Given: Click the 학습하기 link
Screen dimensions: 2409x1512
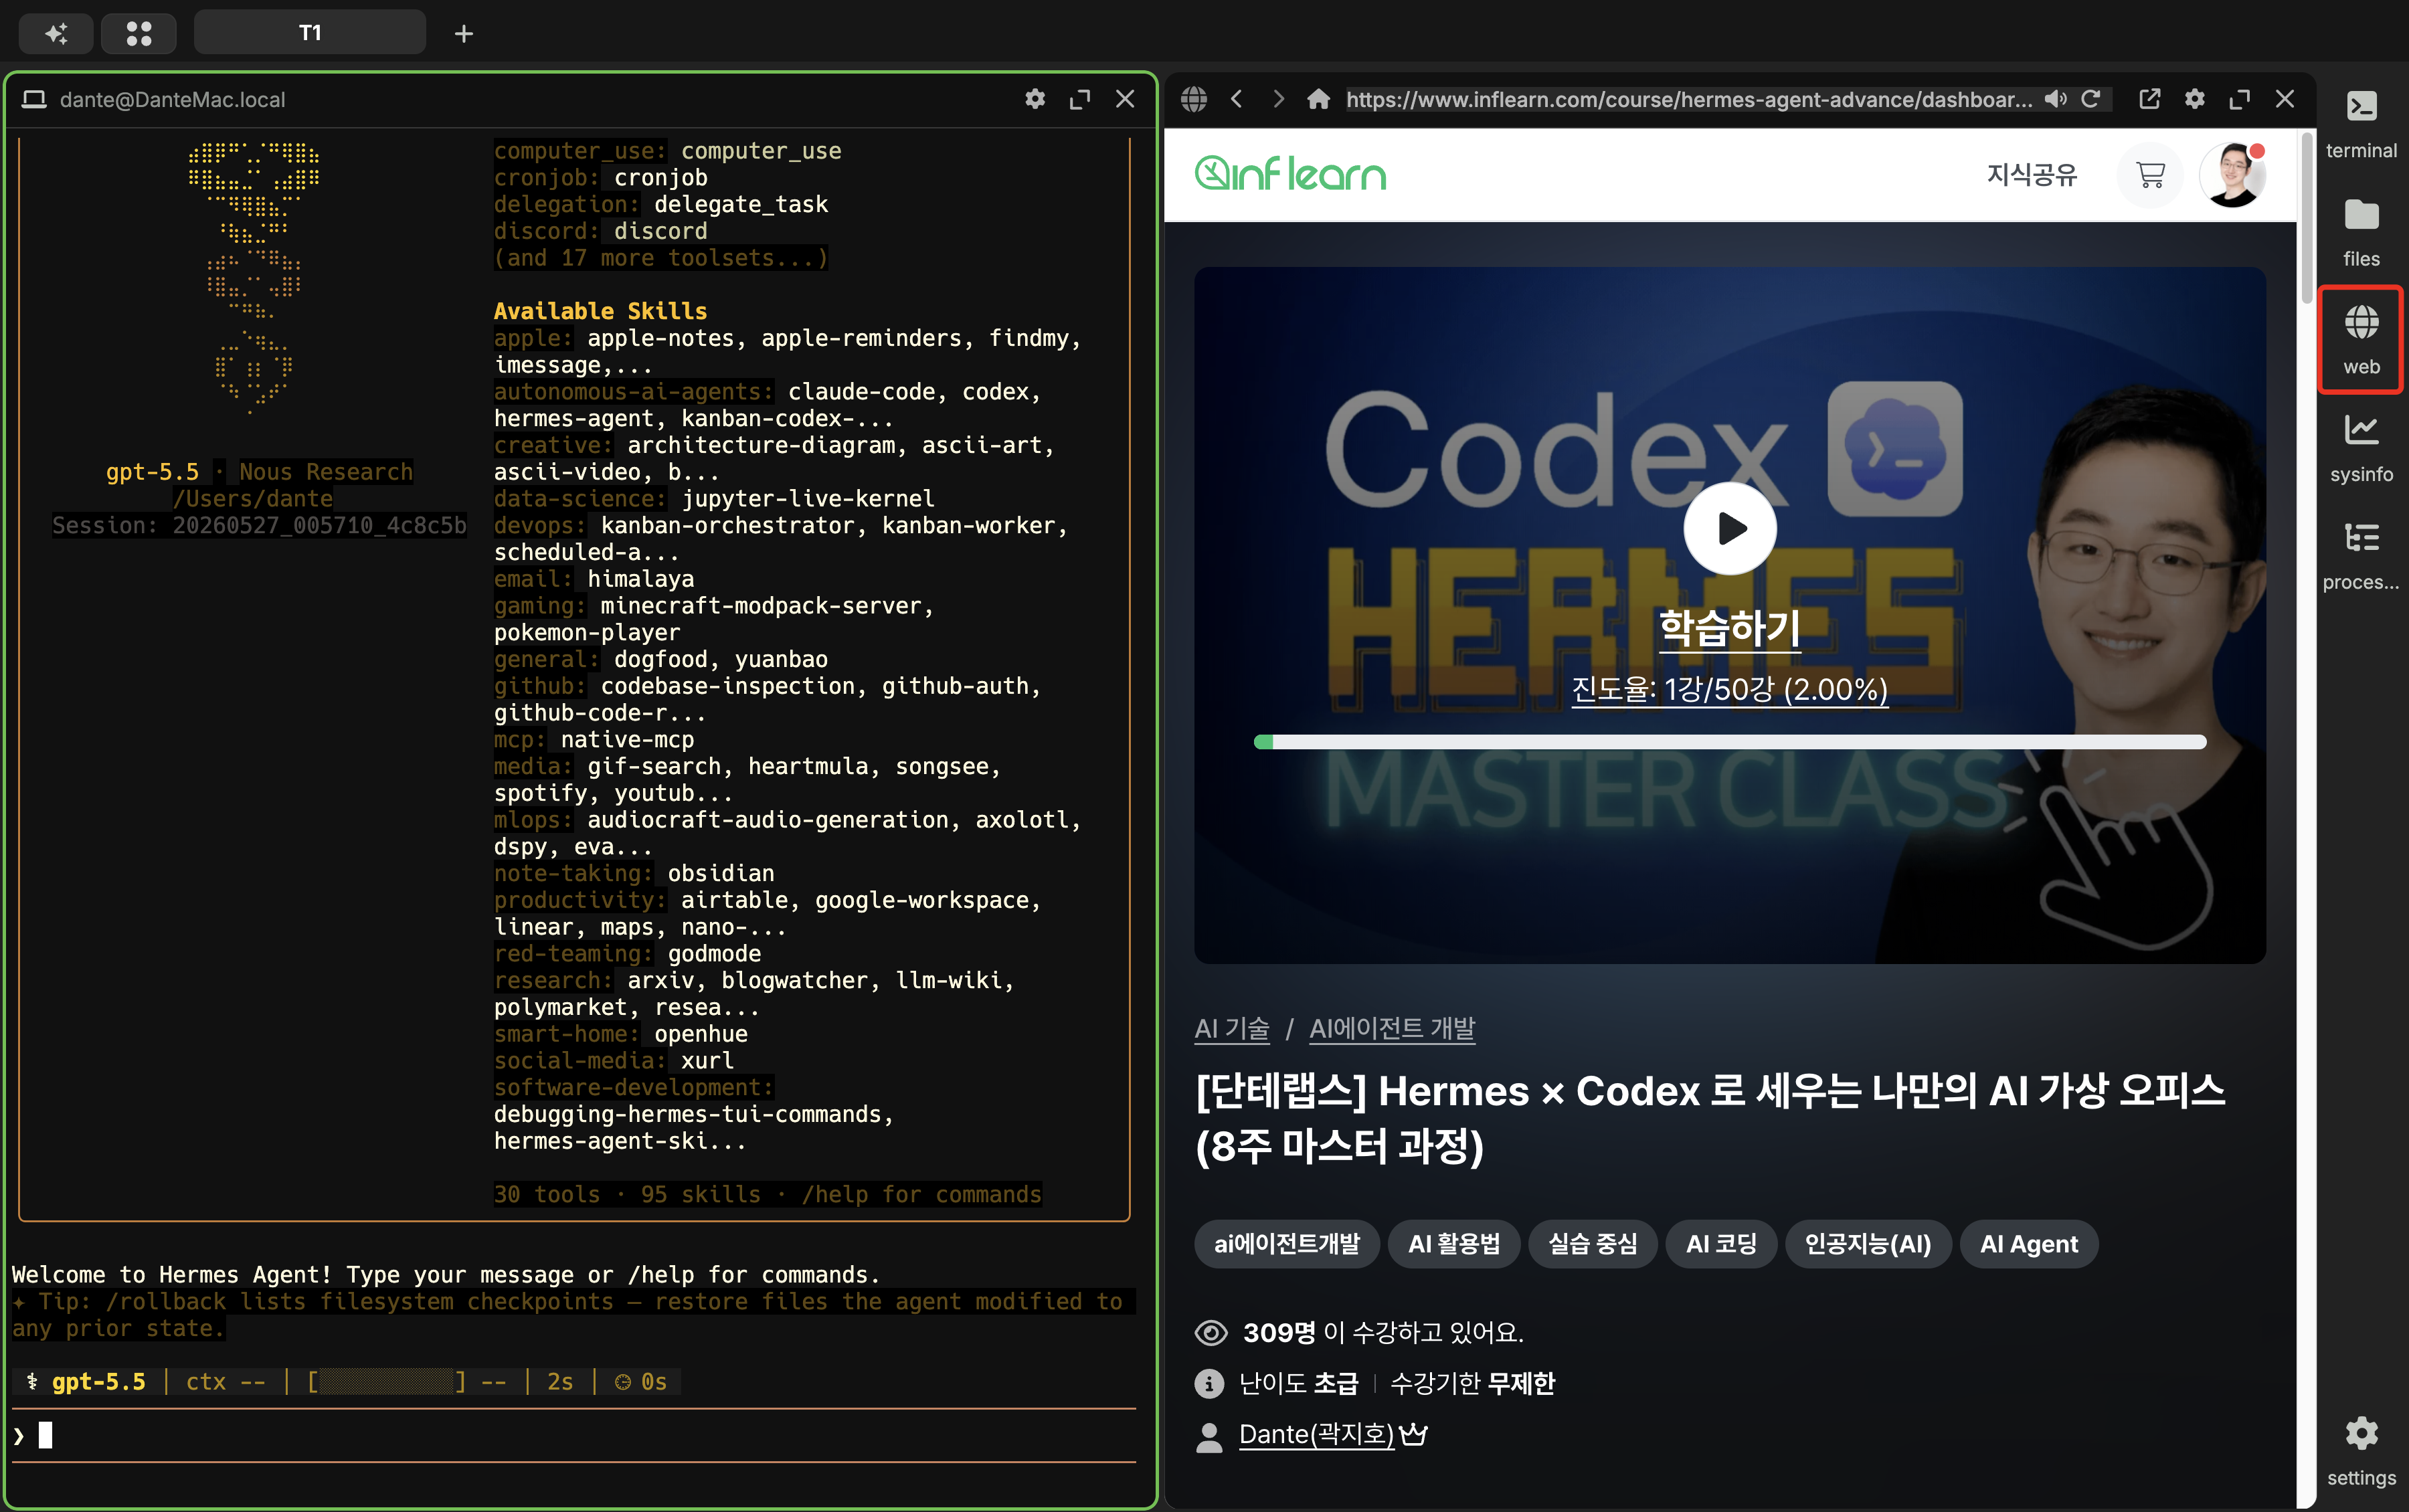Looking at the screenshot, I should click(x=1730, y=629).
